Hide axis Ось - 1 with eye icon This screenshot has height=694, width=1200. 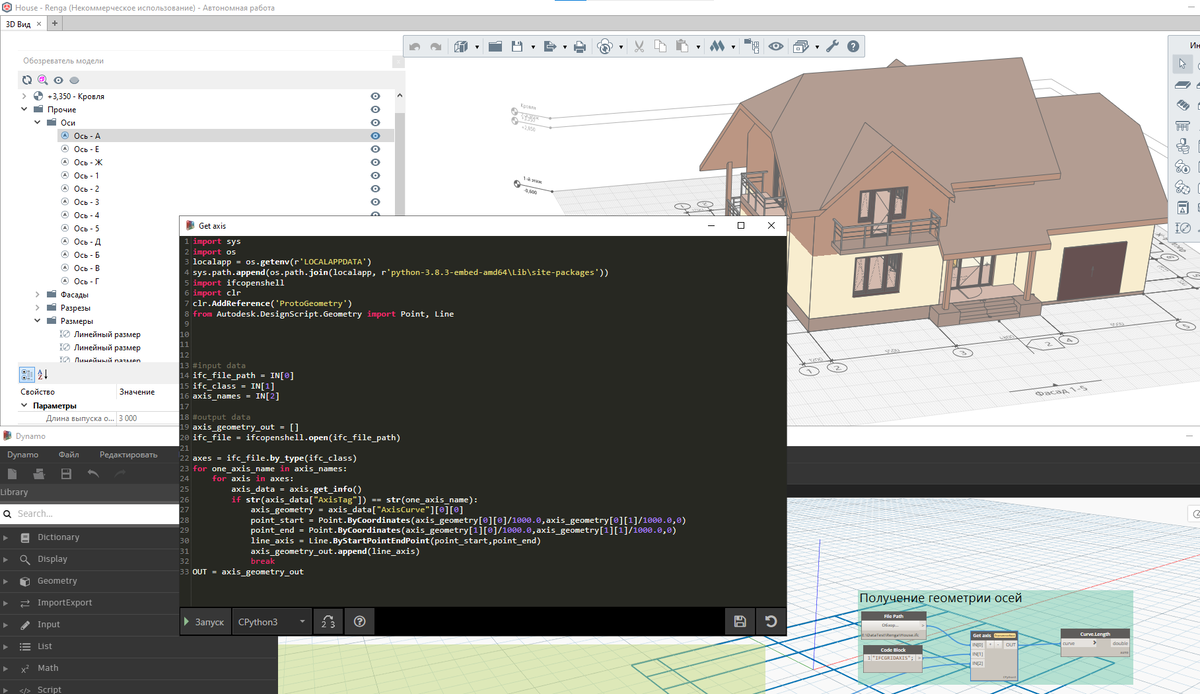point(376,175)
